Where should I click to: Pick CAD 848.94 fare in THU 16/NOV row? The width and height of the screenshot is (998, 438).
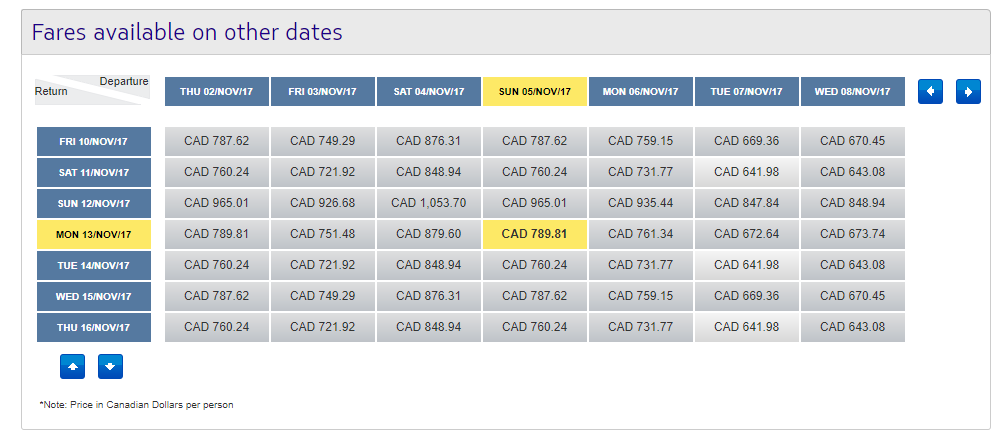pos(429,328)
